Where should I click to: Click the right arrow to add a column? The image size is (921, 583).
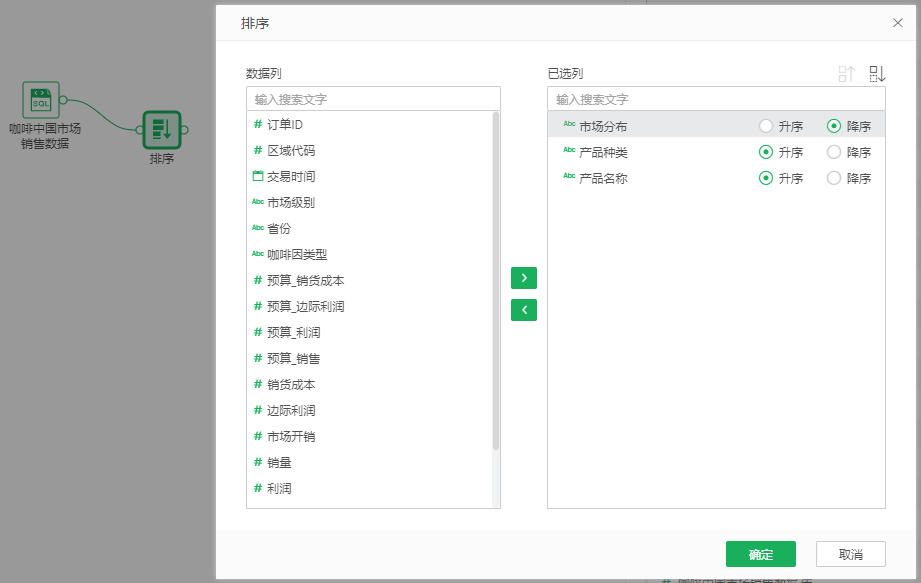pos(523,278)
